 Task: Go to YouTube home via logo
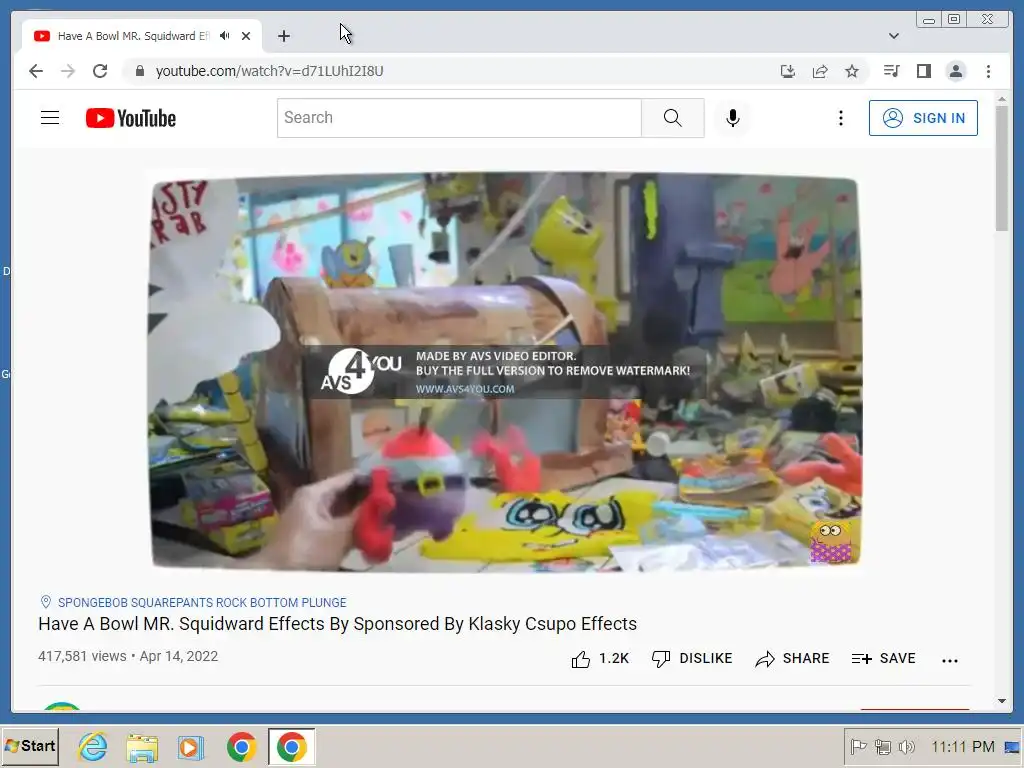click(x=131, y=118)
